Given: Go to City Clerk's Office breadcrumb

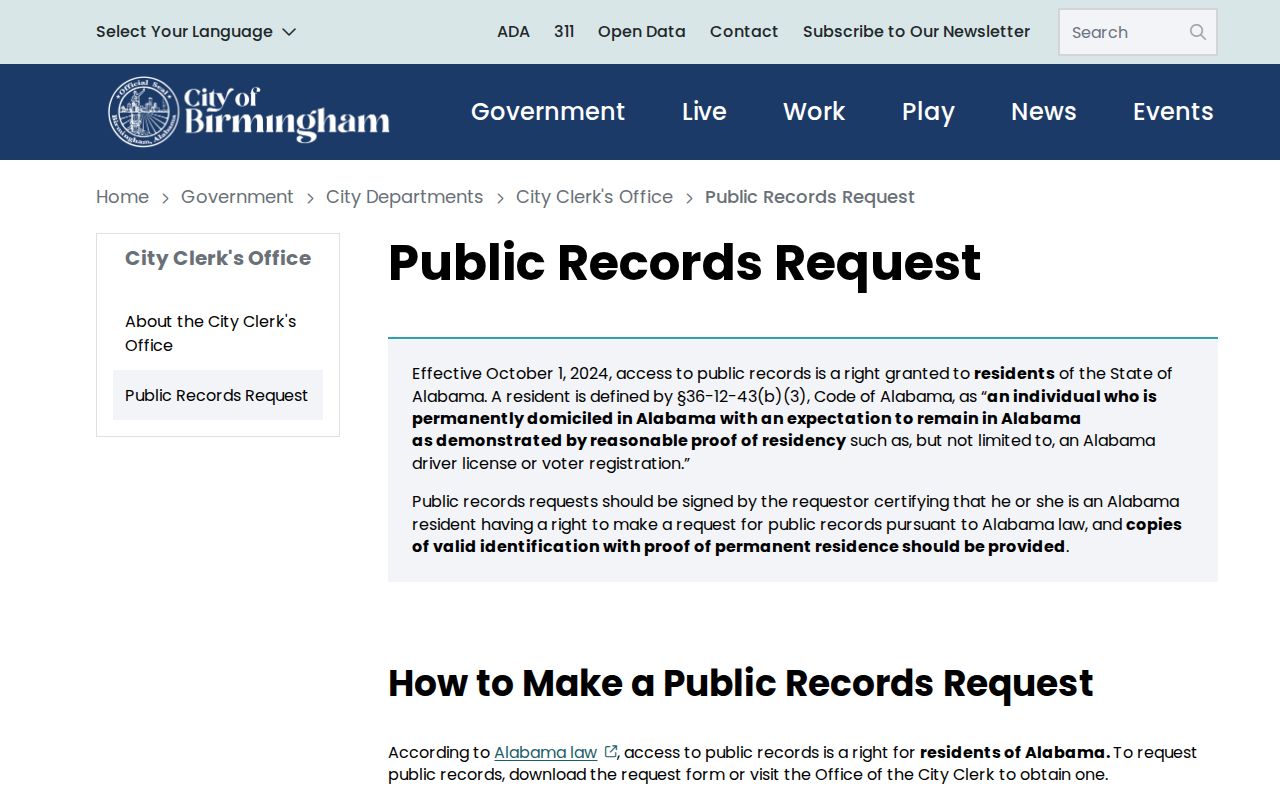Looking at the screenshot, I should [594, 197].
